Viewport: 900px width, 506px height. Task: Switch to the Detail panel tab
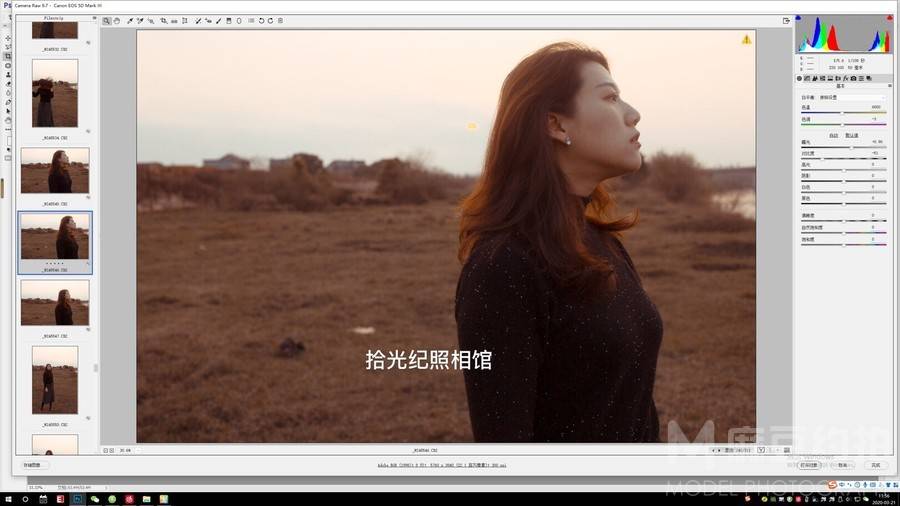(x=815, y=79)
